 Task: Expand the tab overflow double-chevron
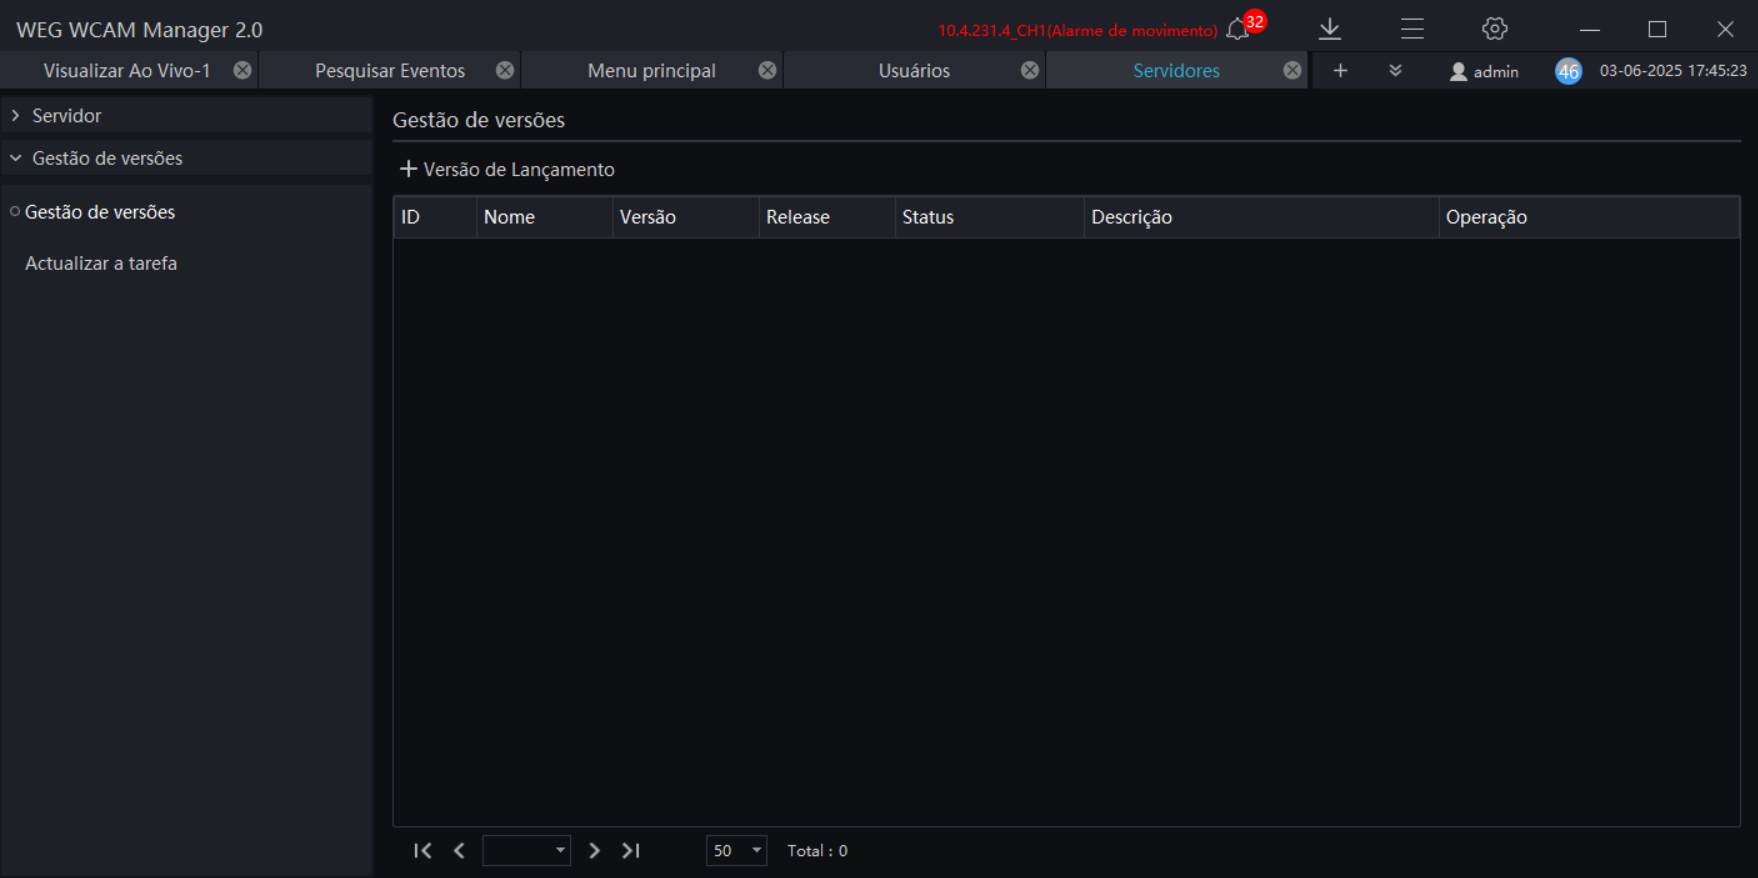click(1395, 70)
